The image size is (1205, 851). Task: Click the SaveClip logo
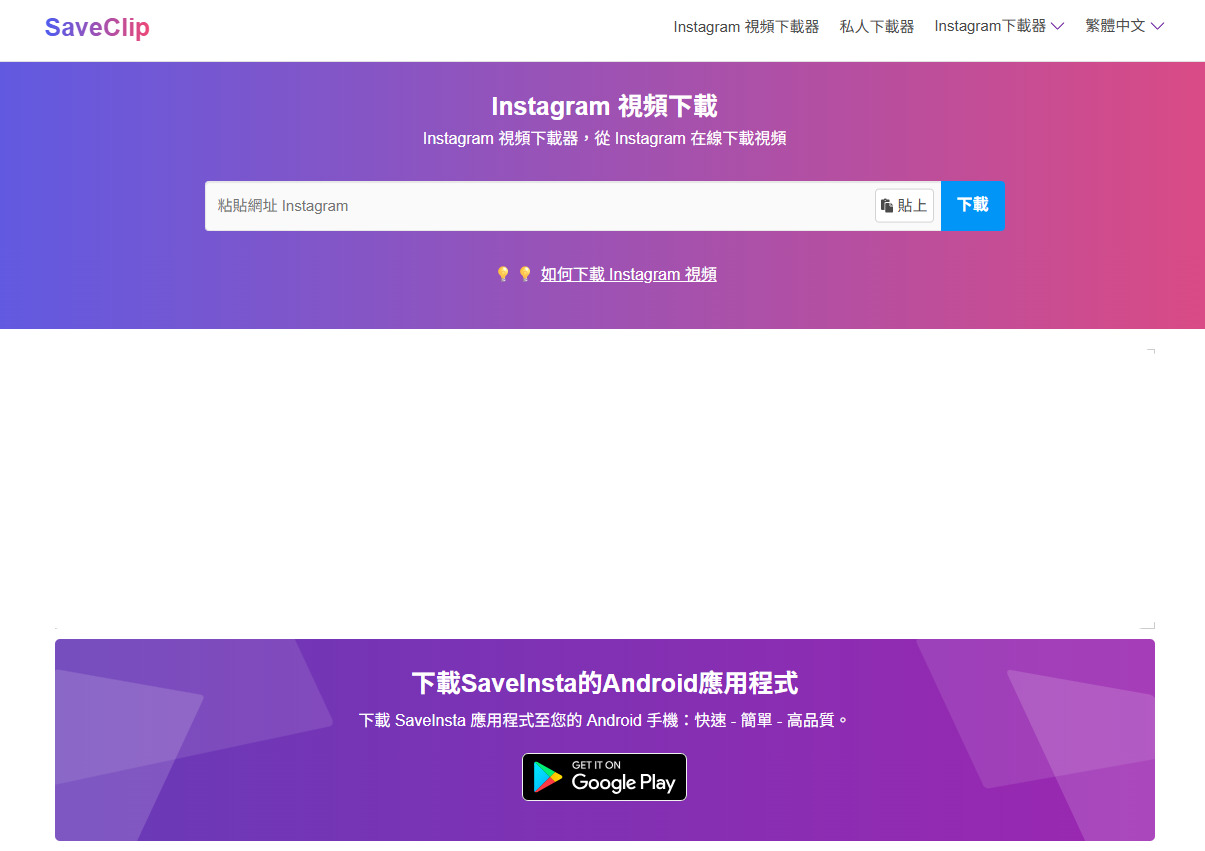(97, 28)
